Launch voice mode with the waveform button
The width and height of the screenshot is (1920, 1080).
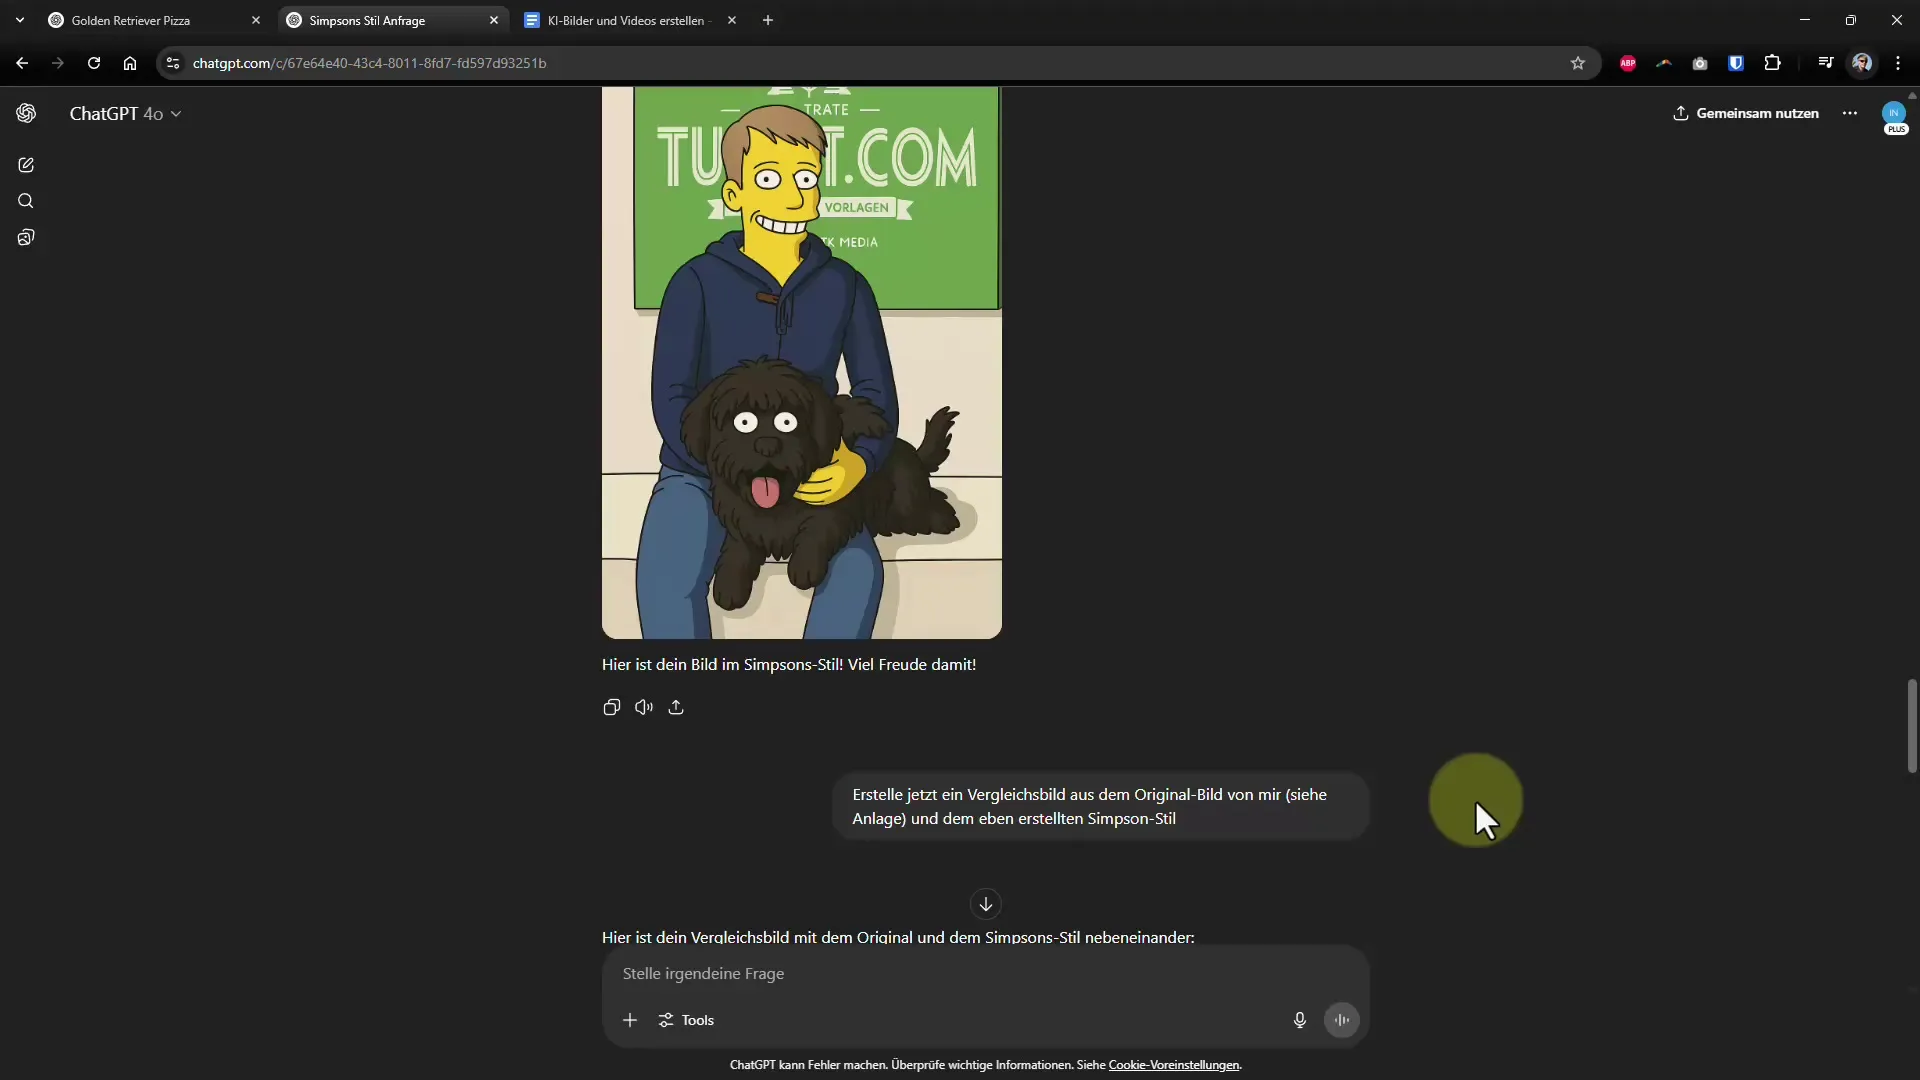[1342, 1020]
